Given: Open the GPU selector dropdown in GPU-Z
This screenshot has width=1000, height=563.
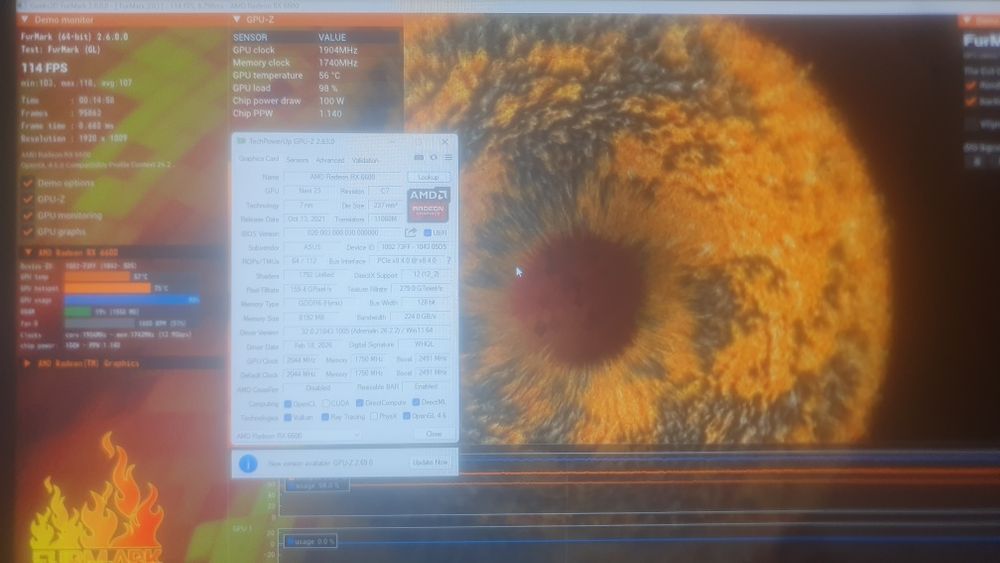Looking at the screenshot, I should click(x=298, y=436).
